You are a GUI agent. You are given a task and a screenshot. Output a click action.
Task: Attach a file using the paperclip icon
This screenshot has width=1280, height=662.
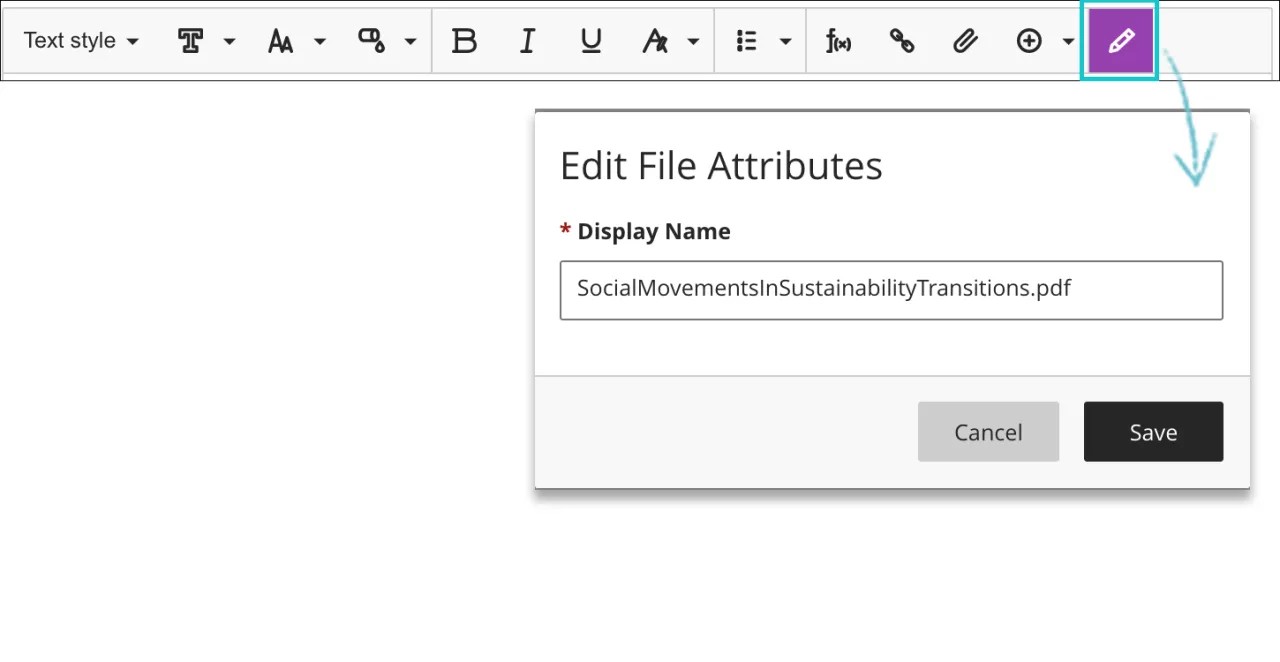click(965, 41)
